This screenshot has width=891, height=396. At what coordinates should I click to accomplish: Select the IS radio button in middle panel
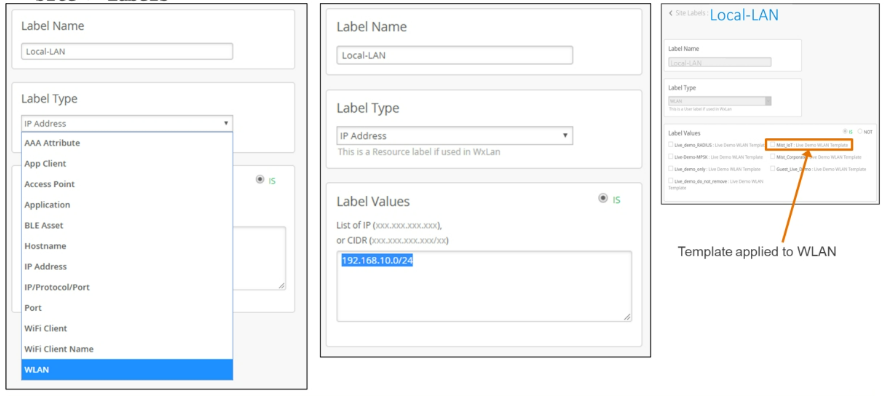click(x=603, y=198)
